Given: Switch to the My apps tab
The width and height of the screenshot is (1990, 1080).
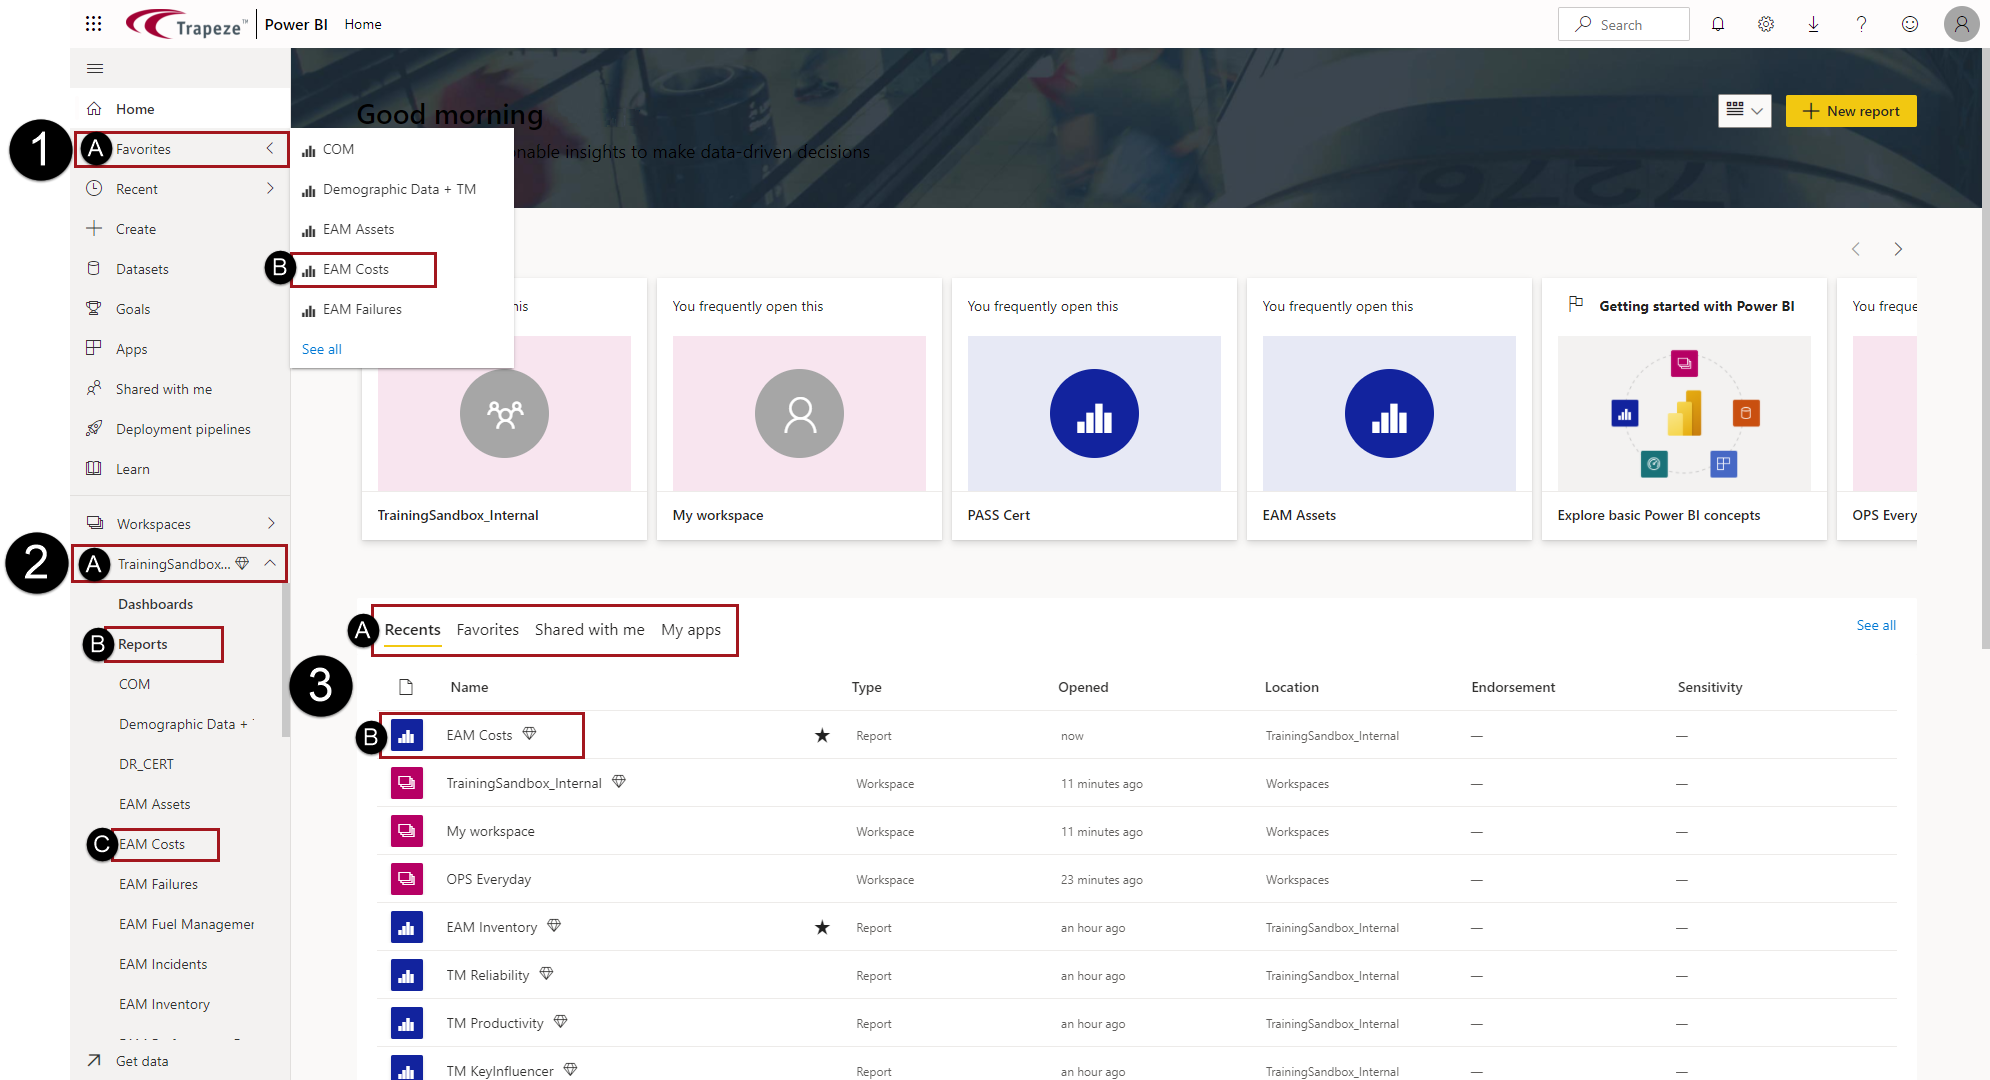Looking at the screenshot, I should (x=690, y=629).
